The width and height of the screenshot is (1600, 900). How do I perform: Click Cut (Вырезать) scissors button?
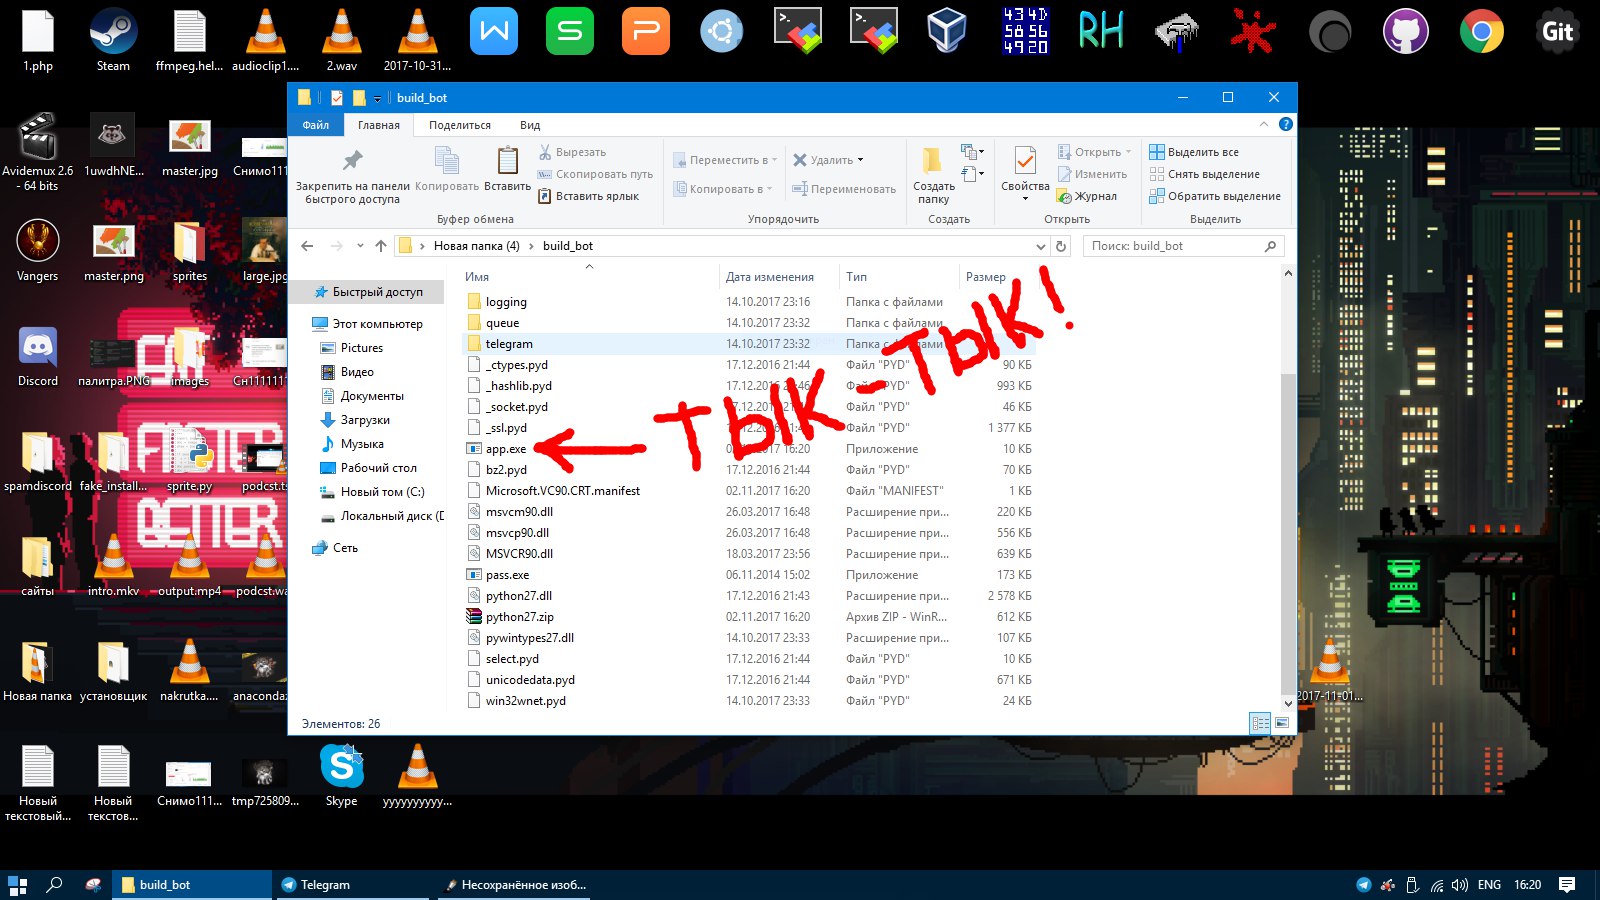(x=572, y=152)
